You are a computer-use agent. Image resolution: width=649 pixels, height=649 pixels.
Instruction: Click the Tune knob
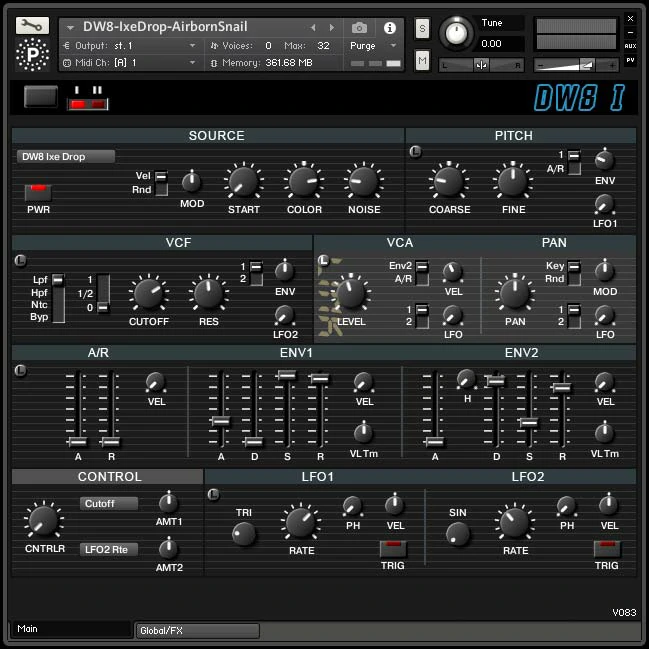(x=456, y=33)
